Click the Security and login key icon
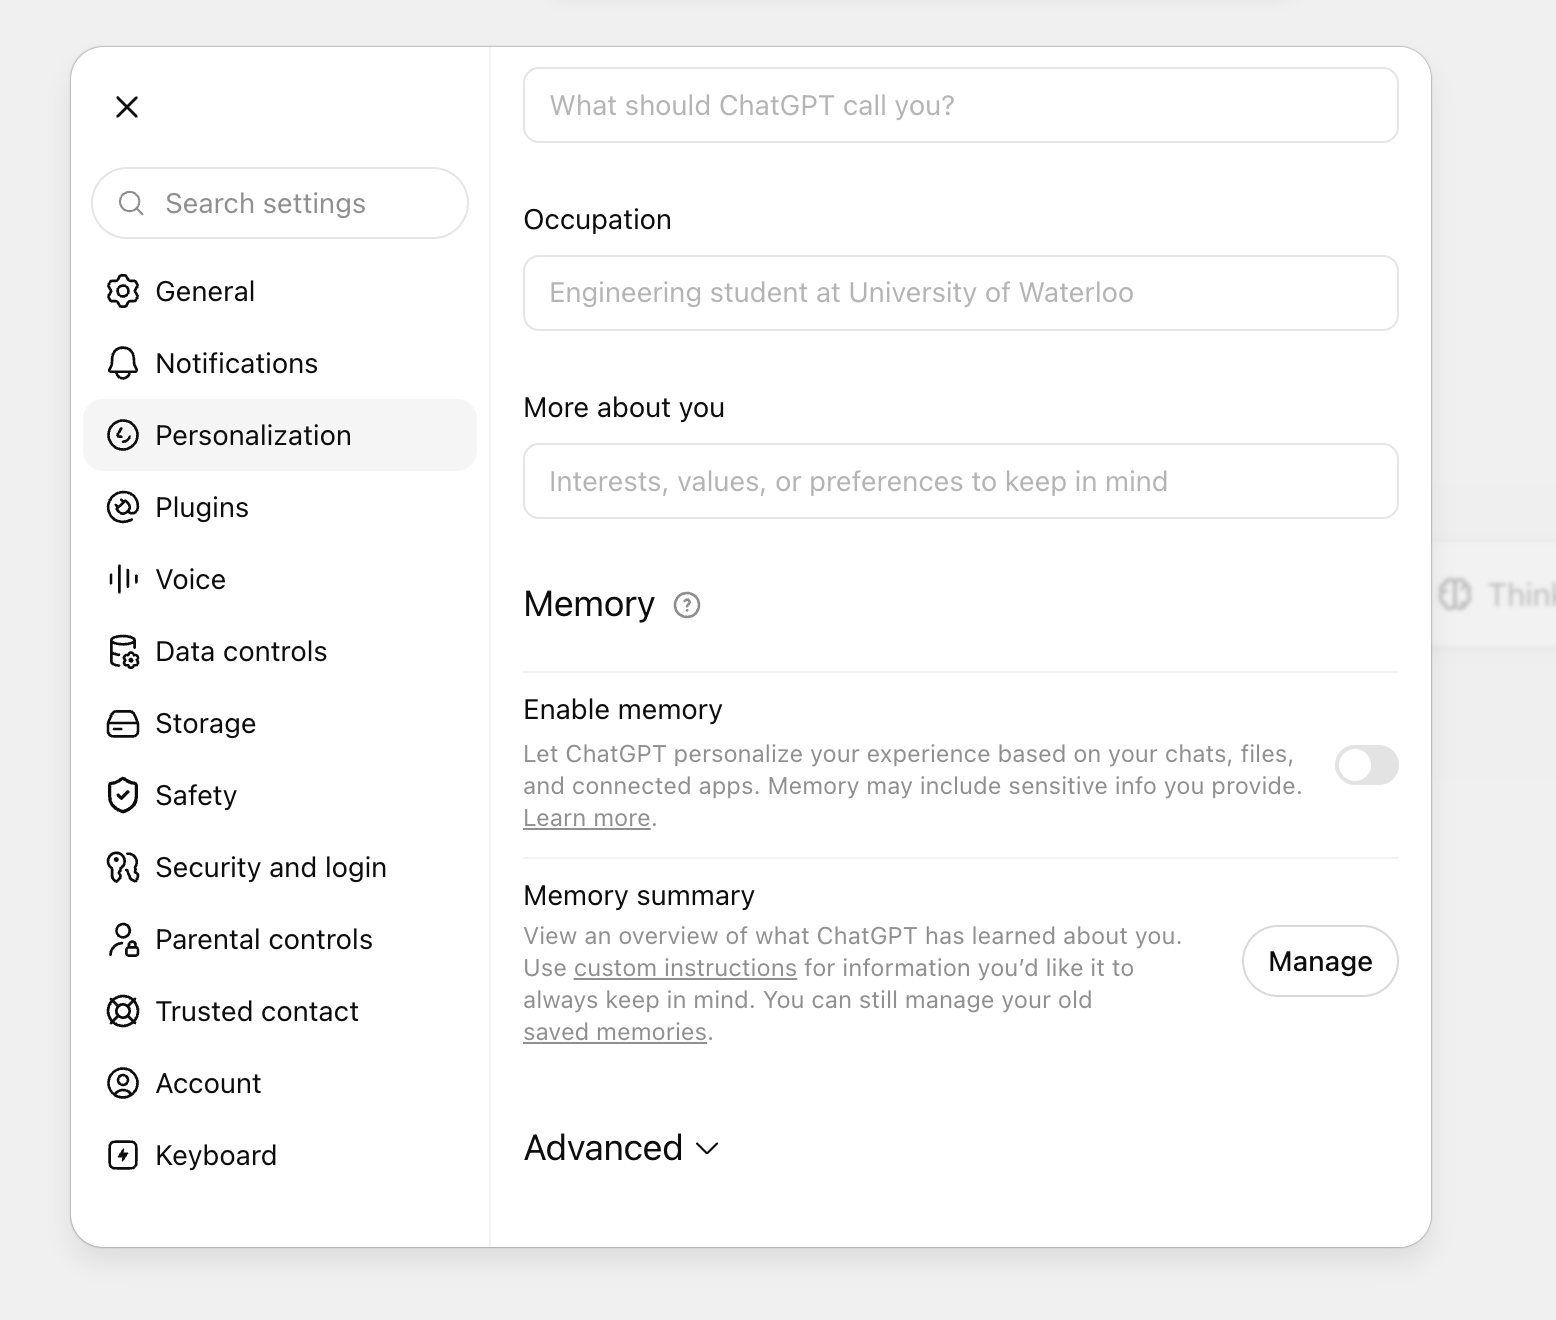This screenshot has width=1556, height=1320. click(x=123, y=867)
